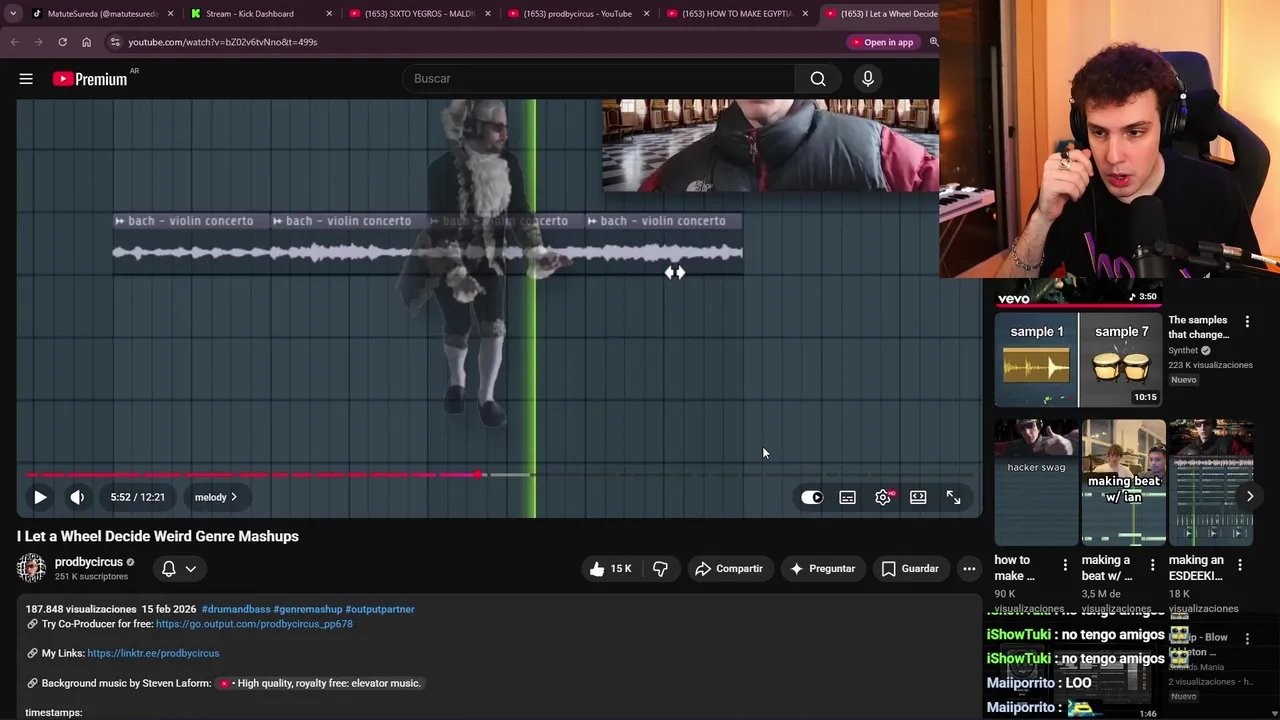This screenshot has width=1280, height=720.
Task: Open the hacker swag short thumbnail
Action: click(x=1036, y=482)
